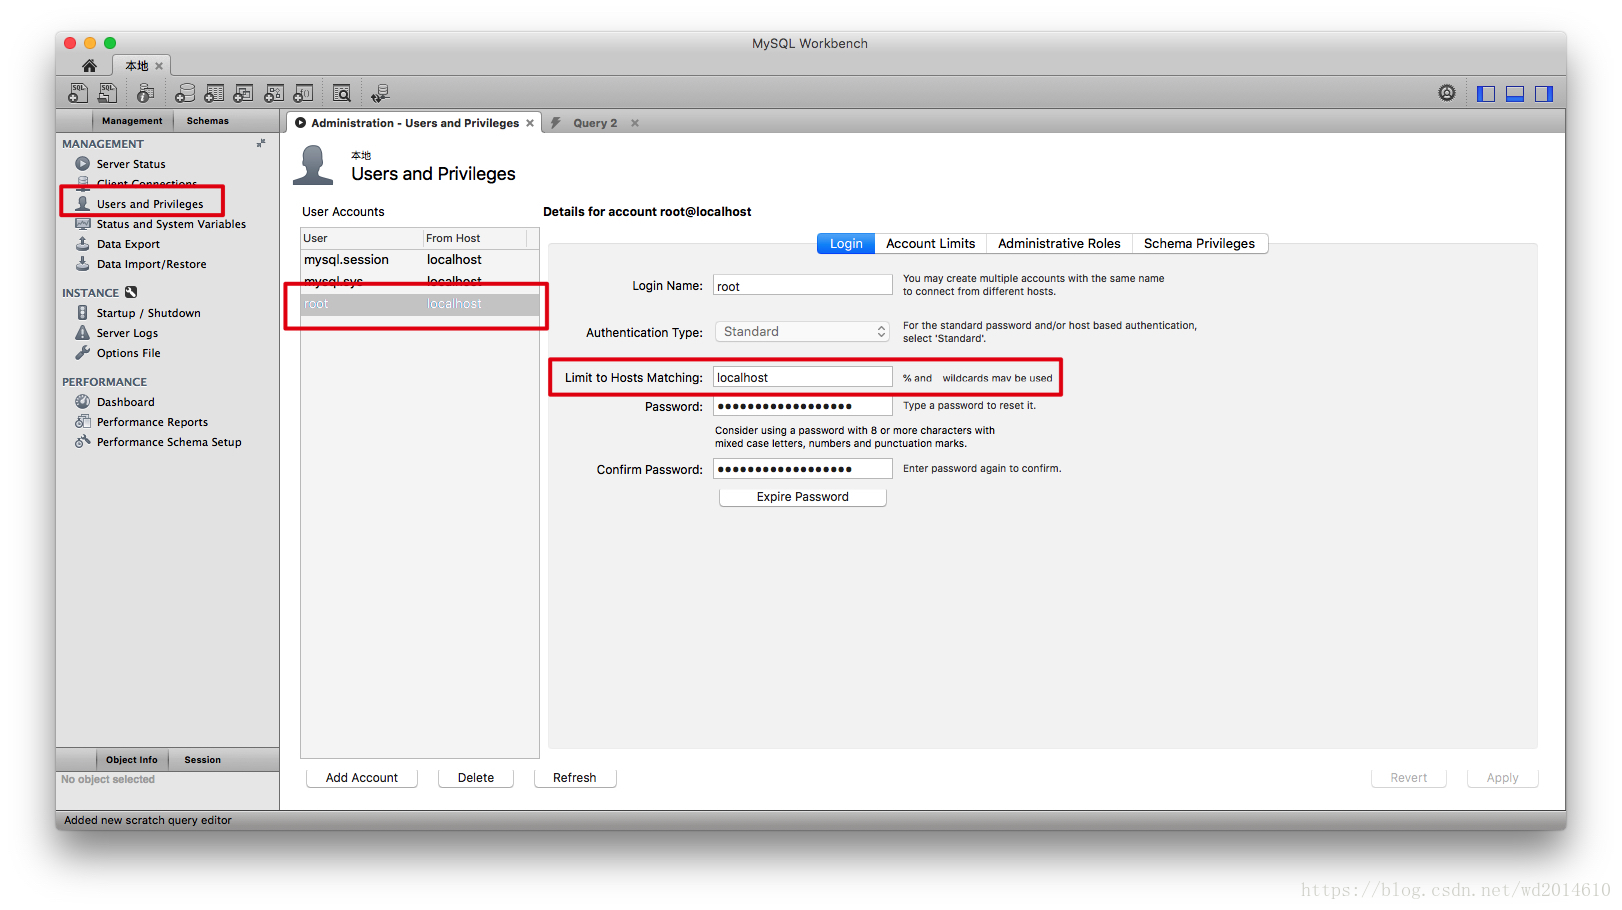
Task: Click the Delete account button
Action: point(476,778)
